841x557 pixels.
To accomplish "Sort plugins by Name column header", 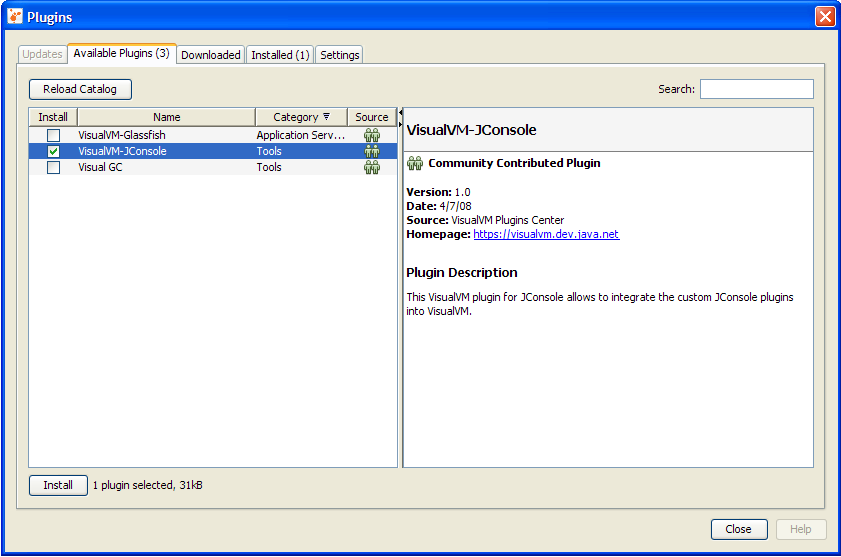I will point(167,117).
